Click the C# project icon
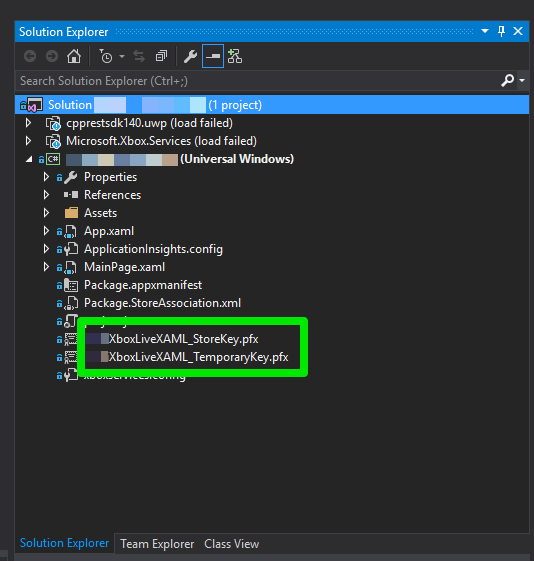This screenshot has height=561, width=534. click(x=53, y=159)
